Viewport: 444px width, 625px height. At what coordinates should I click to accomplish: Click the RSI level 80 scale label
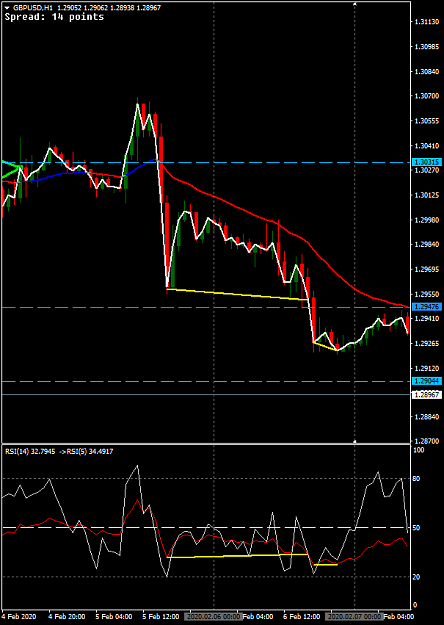418,478
